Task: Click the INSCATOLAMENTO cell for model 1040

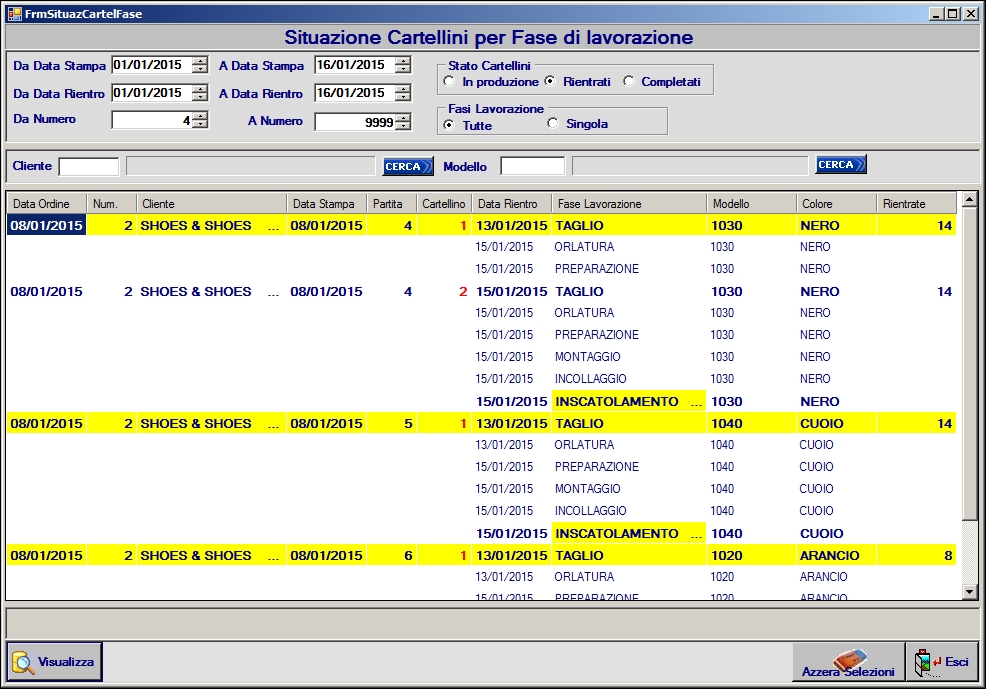Action: pyautogui.click(x=629, y=534)
